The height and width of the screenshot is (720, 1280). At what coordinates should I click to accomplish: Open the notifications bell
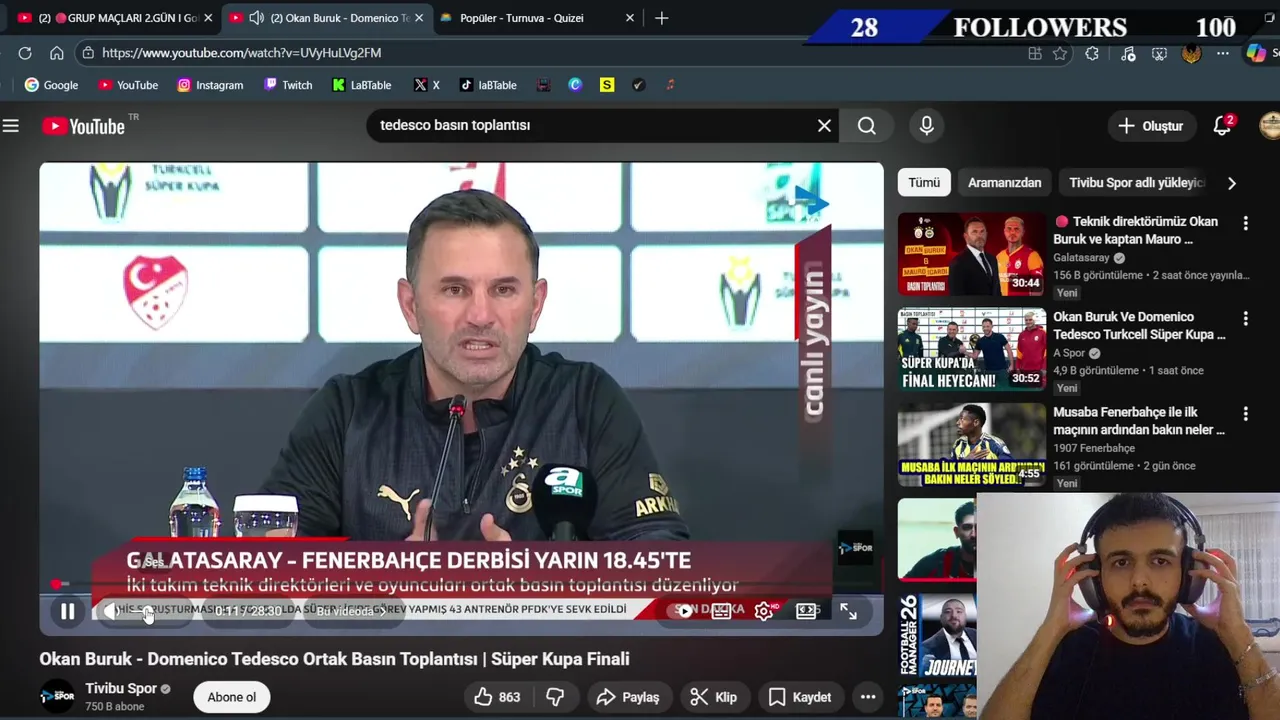pyautogui.click(x=1222, y=126)
